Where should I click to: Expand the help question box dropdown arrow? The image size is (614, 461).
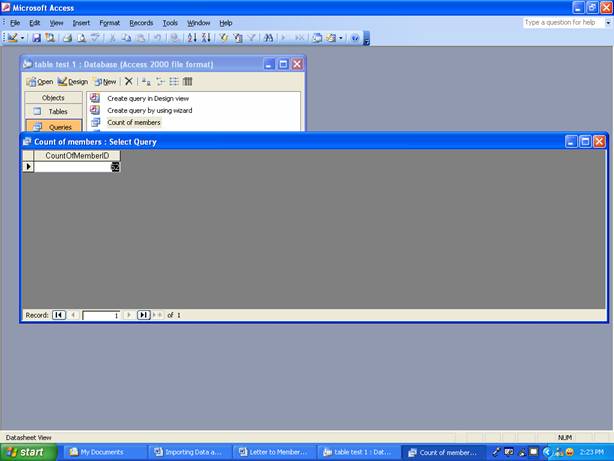pyautogui.click(x=608, y=23)
